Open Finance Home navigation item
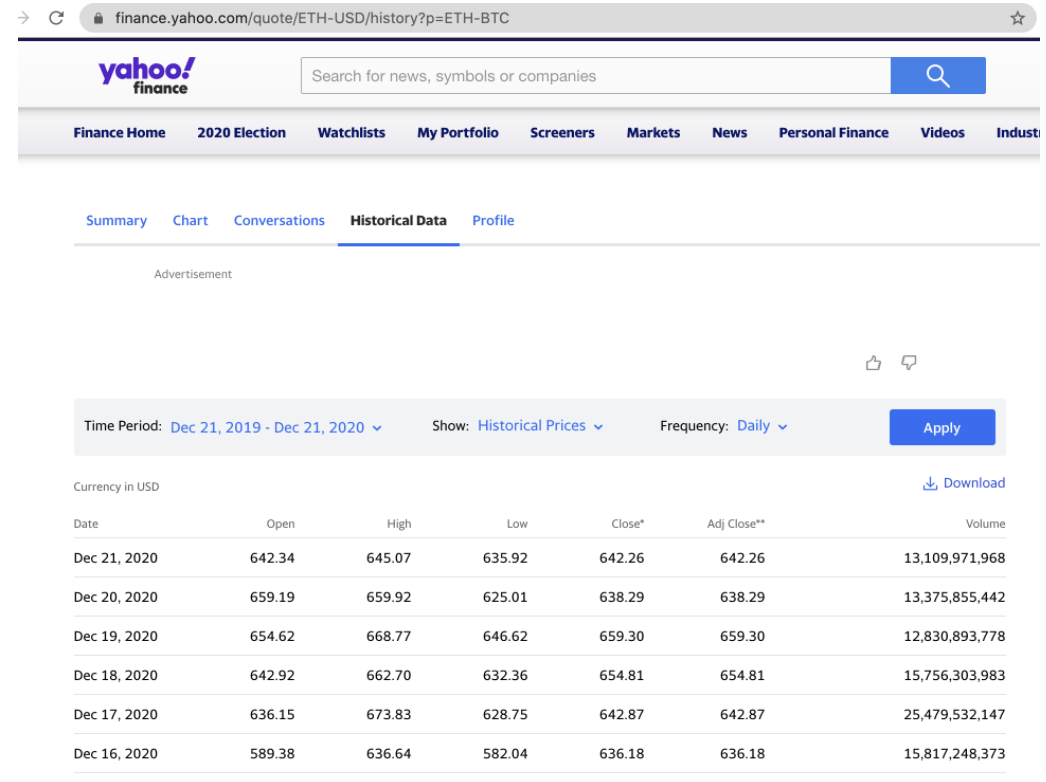Viewport: 1046px width, 782px height. [119, 133]
